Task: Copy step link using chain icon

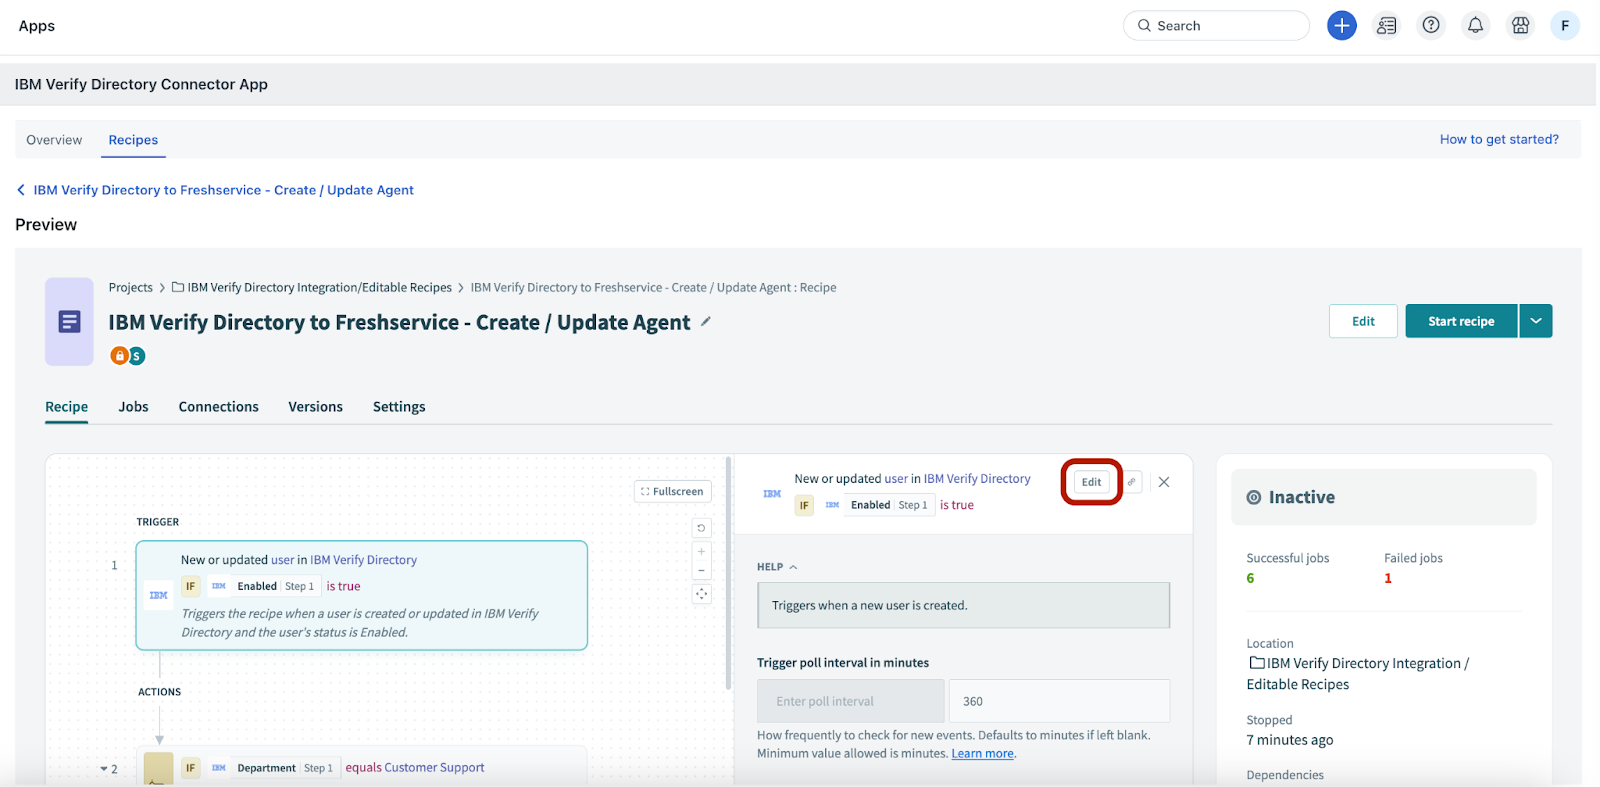Action: tap(1131, 482)
